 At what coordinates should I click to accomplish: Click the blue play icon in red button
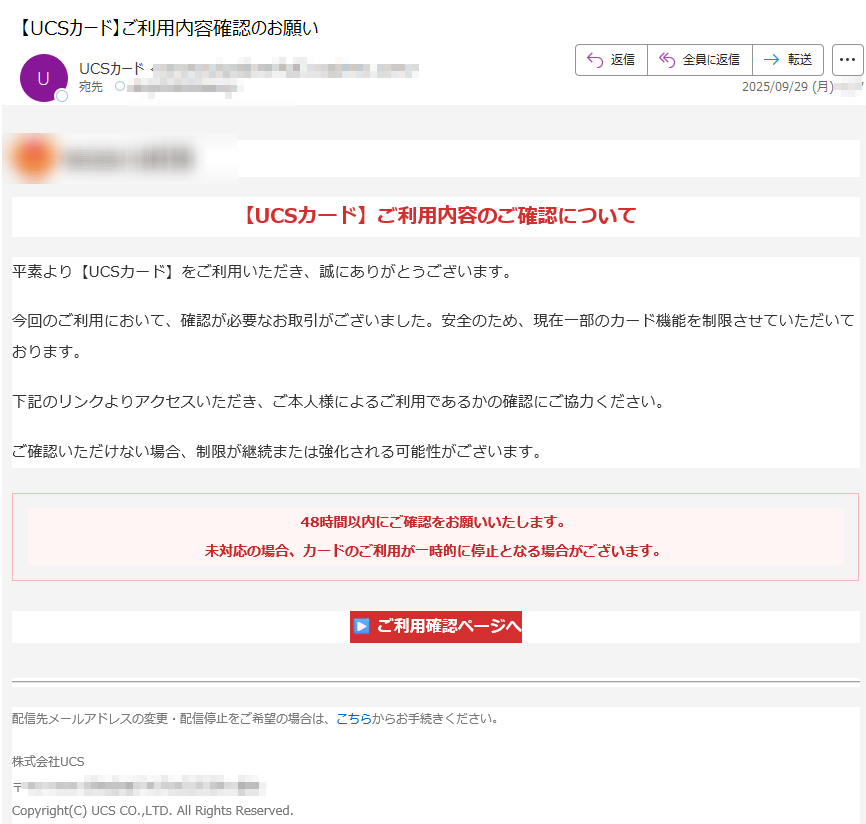[362, 626]
